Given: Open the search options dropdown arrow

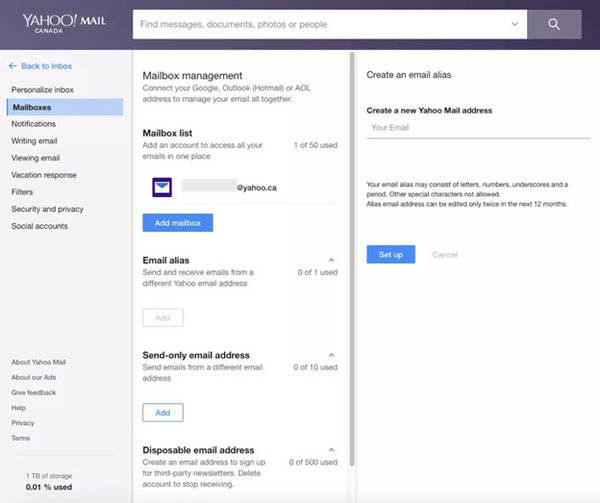Looking at the screenshot, I should tap(515, 24).
